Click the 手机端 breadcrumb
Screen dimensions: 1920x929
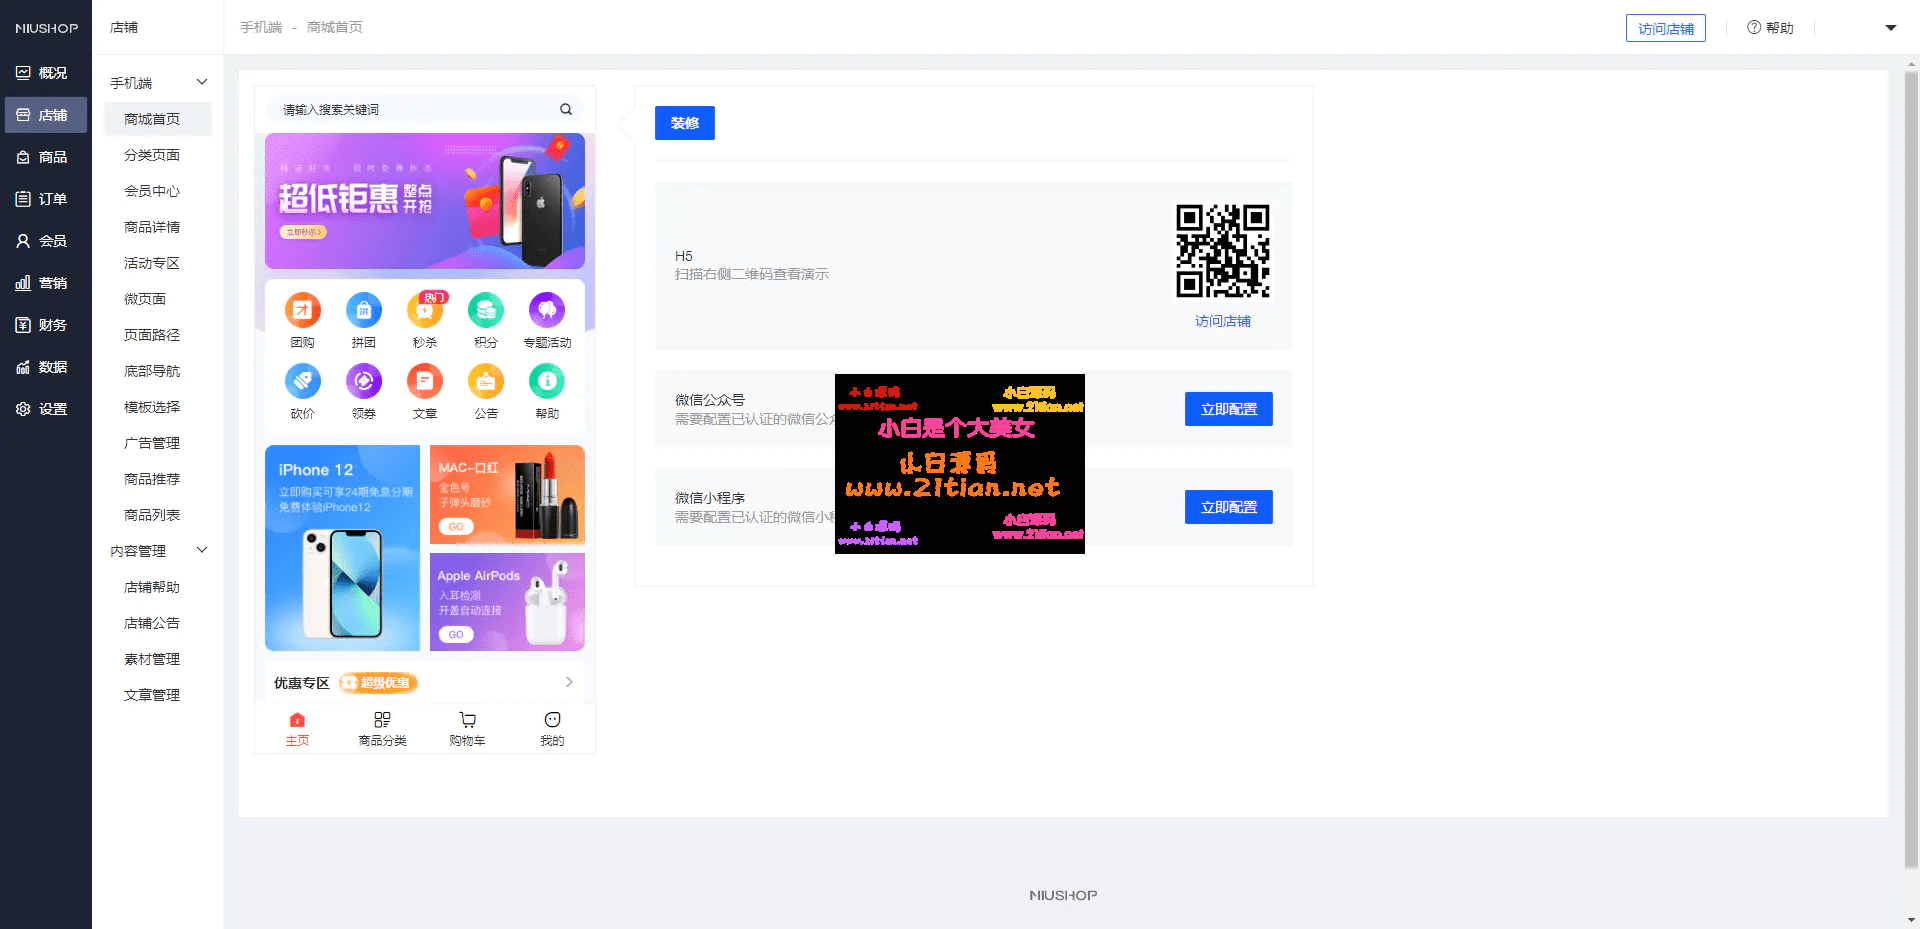pyautogui.click(x=261, y=27)
